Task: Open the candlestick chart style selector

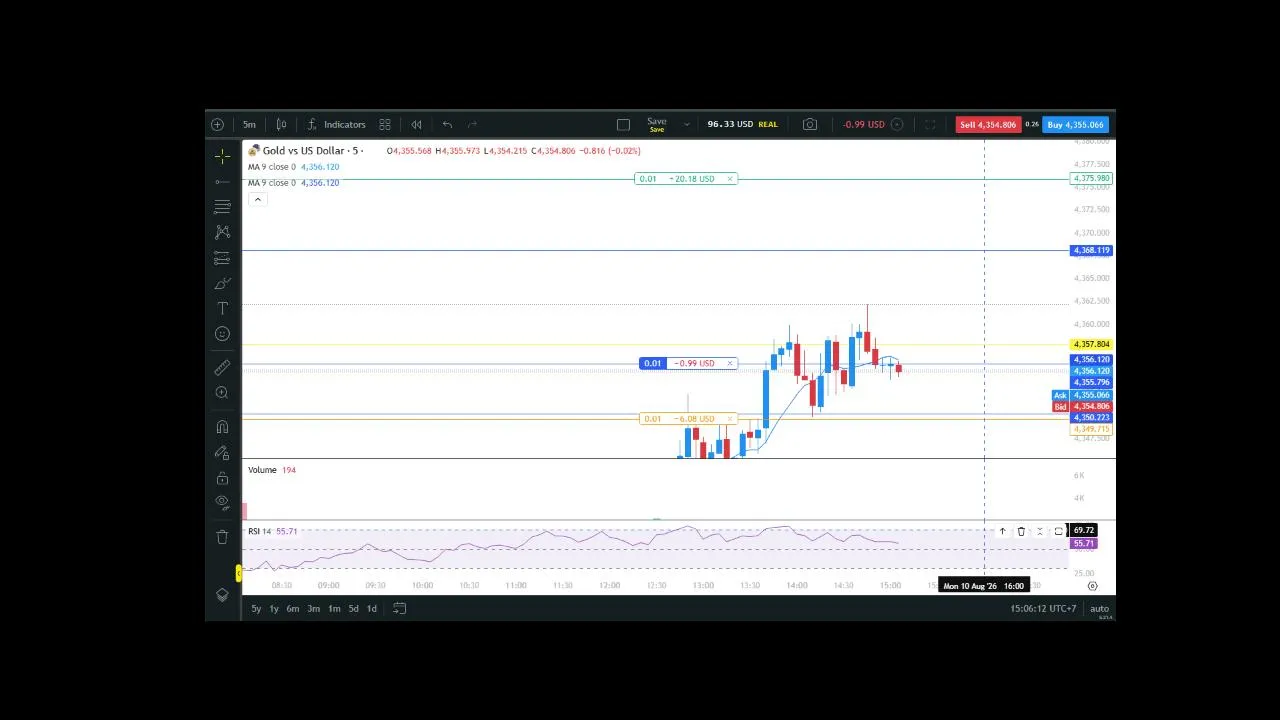Action: click(281, 125)
